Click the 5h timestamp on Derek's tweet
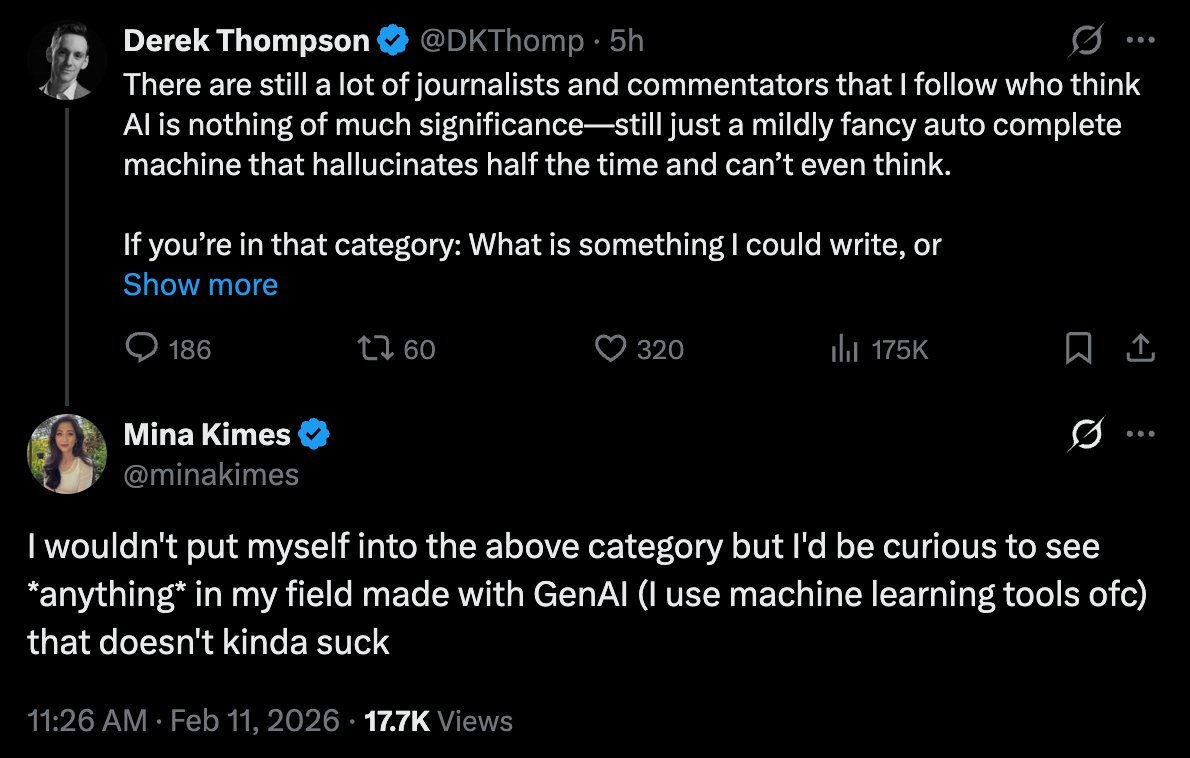 pyautogui.click(x=627, y=41)
